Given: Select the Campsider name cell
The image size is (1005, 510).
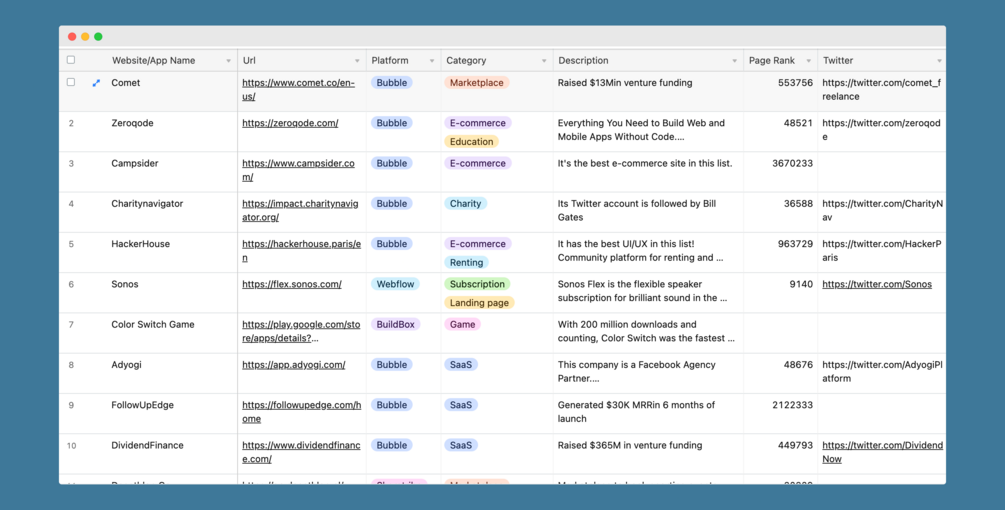Looking at the screenshot, I should (134, 163).
